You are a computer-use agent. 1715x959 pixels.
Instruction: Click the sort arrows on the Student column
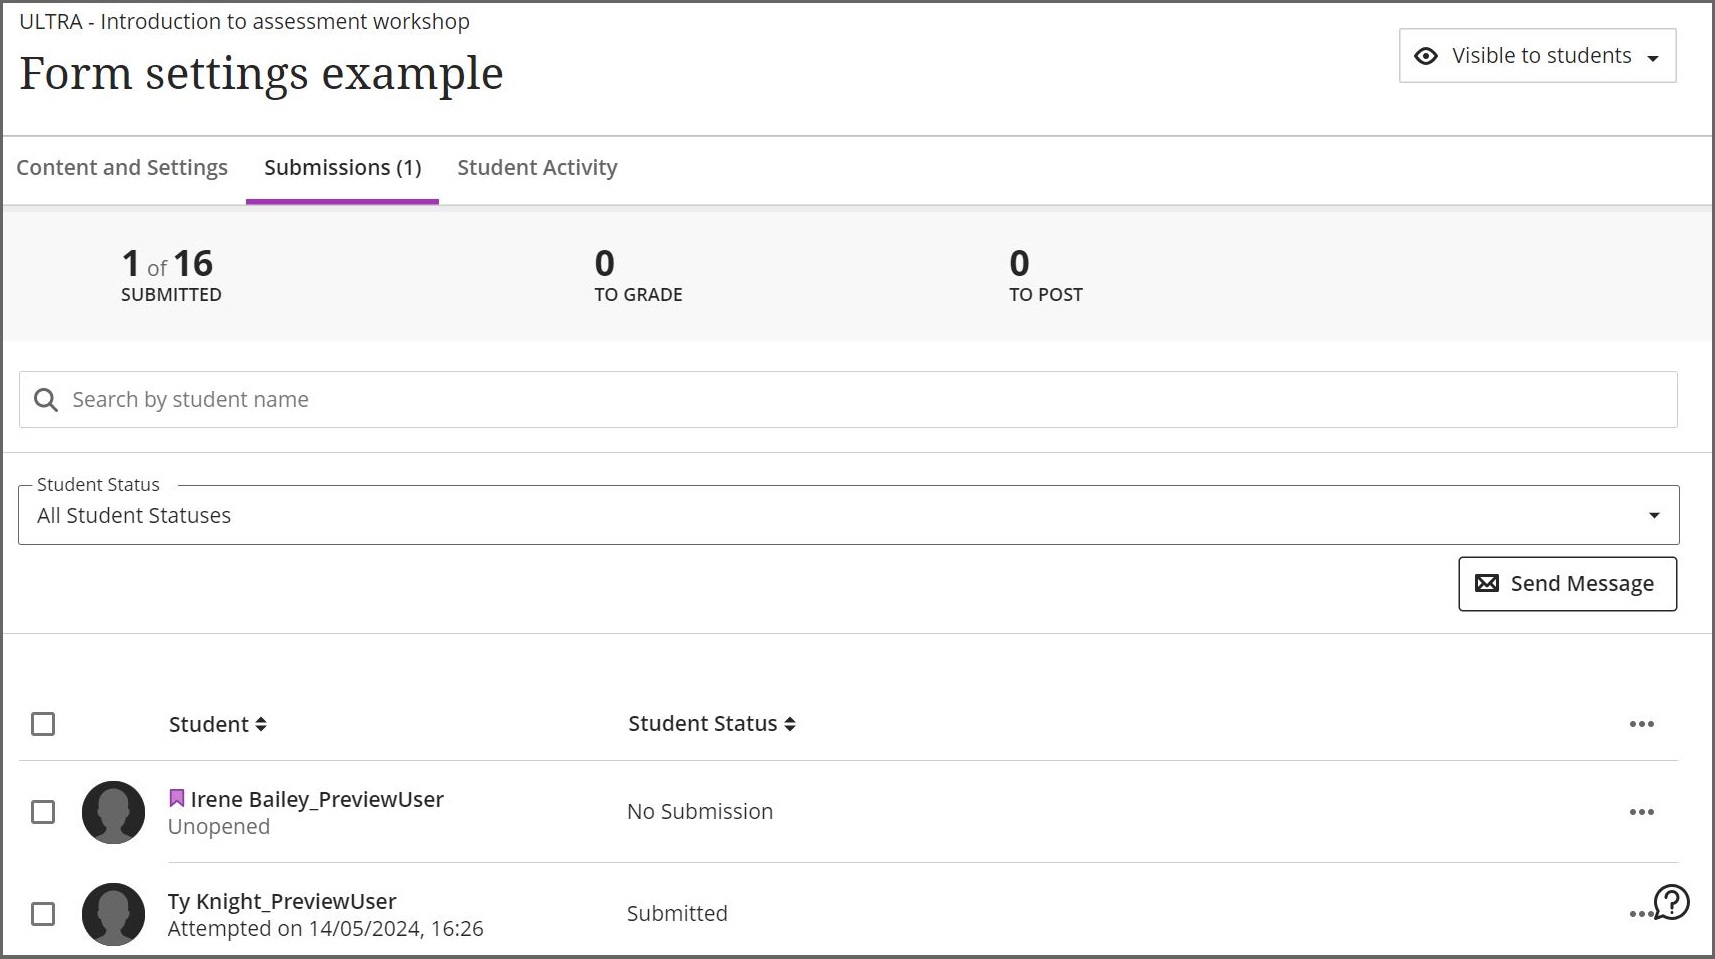pos(262,724)
